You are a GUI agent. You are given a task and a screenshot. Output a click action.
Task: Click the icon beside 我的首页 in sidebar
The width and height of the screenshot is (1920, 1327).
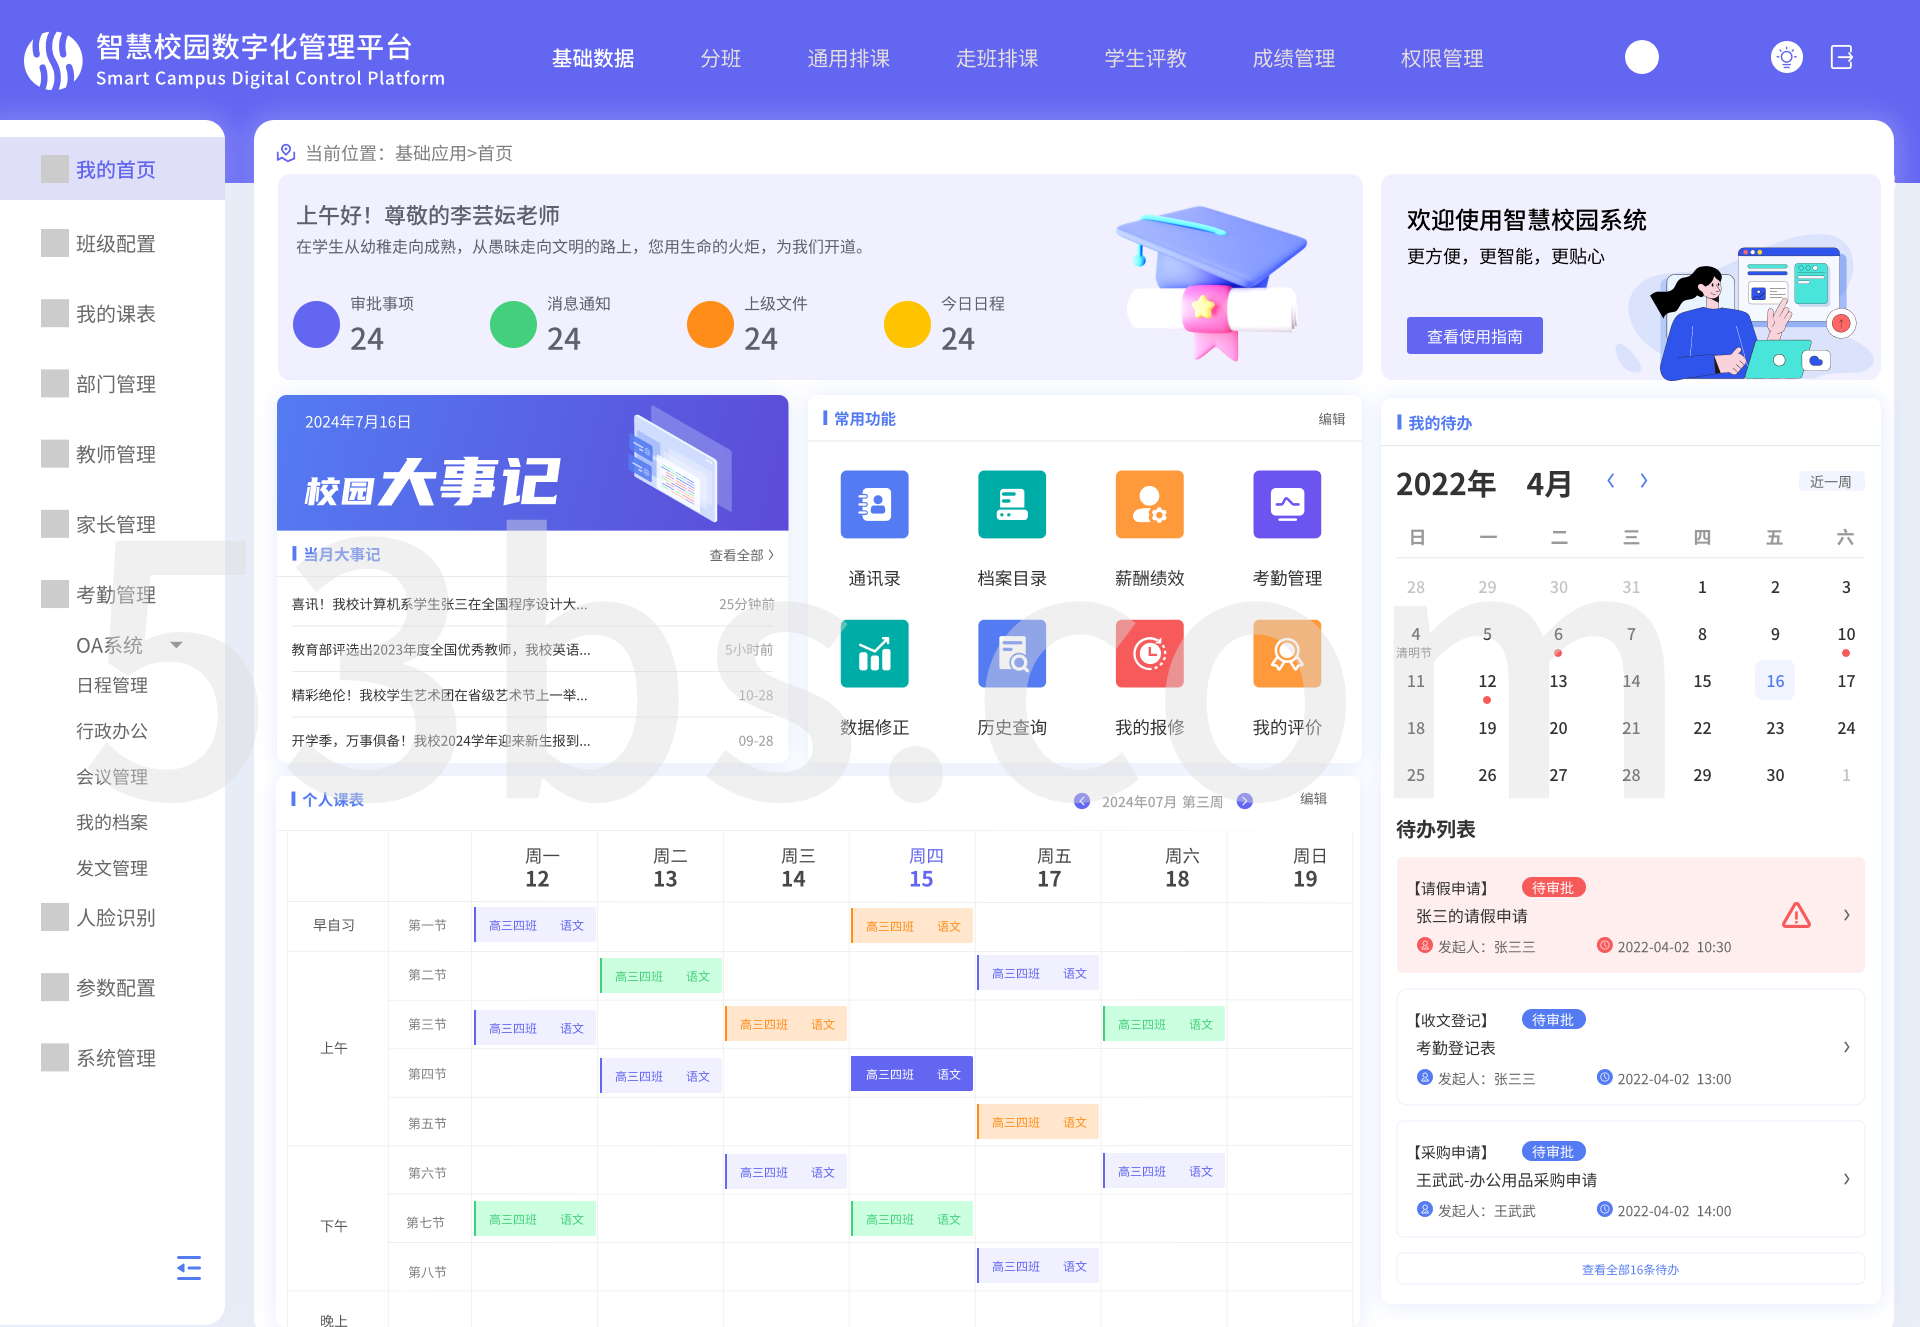[55, 169]
